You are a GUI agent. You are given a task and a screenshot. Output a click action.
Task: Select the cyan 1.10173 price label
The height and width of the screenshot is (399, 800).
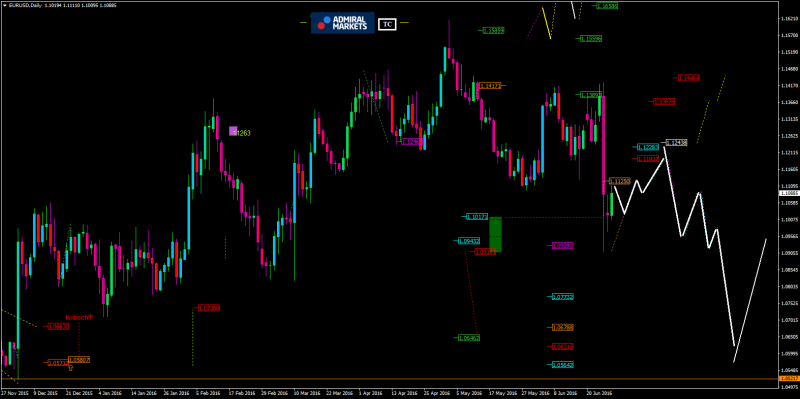[x=477, y=217]
